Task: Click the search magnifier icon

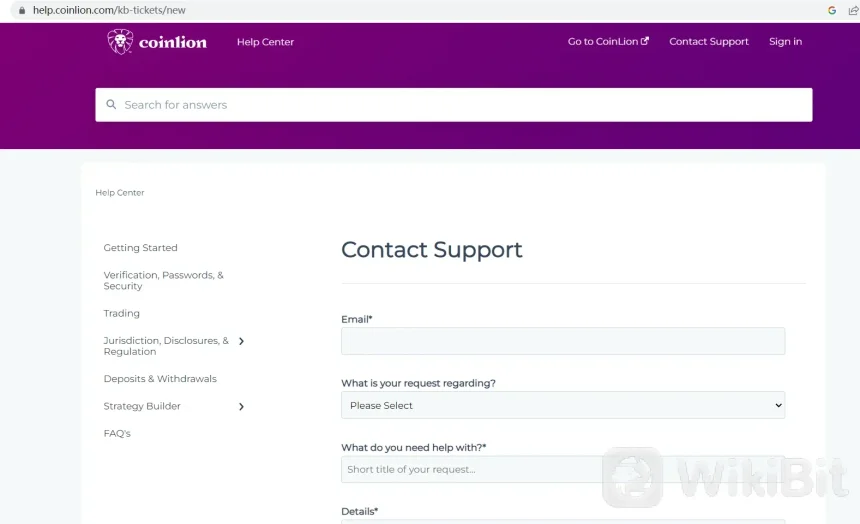Action: tap(110, 105)
